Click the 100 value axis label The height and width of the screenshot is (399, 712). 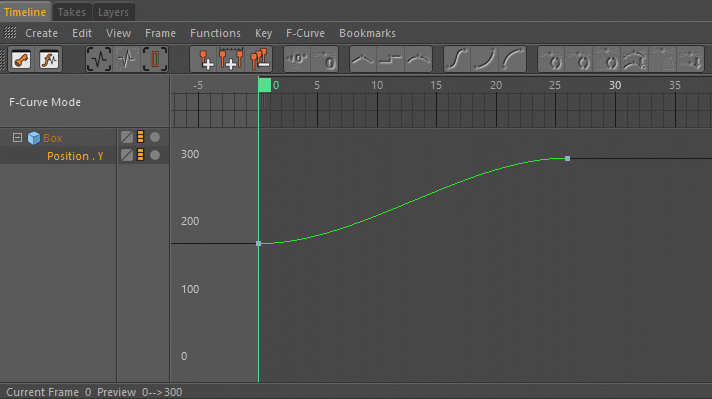point(190,289)
